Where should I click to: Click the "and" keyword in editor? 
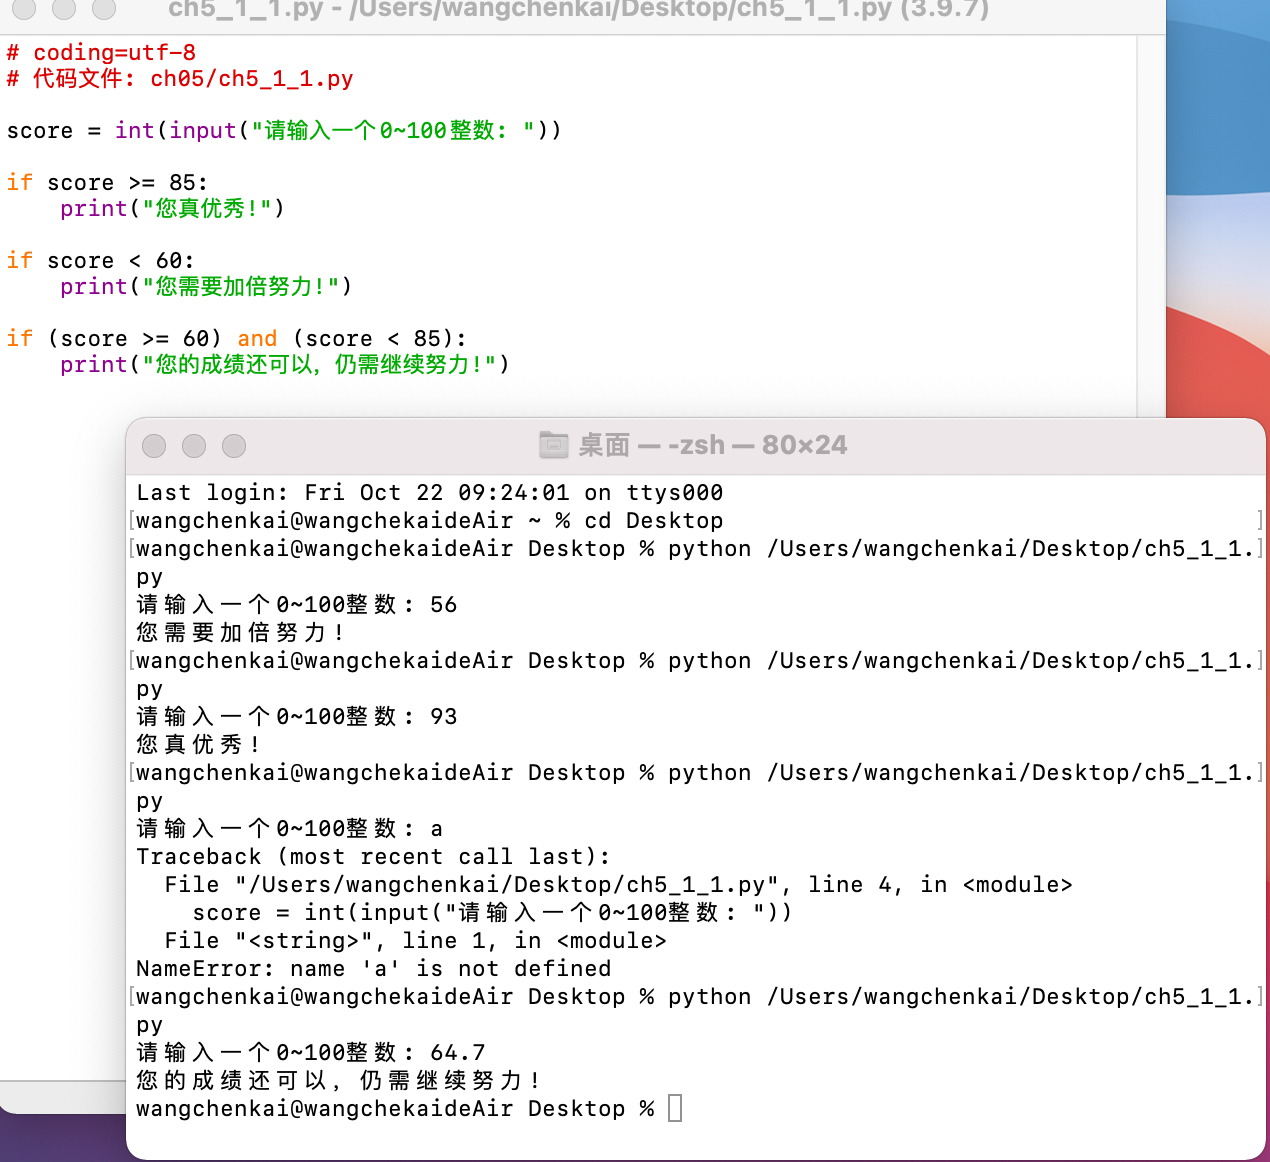coord(257,338)
